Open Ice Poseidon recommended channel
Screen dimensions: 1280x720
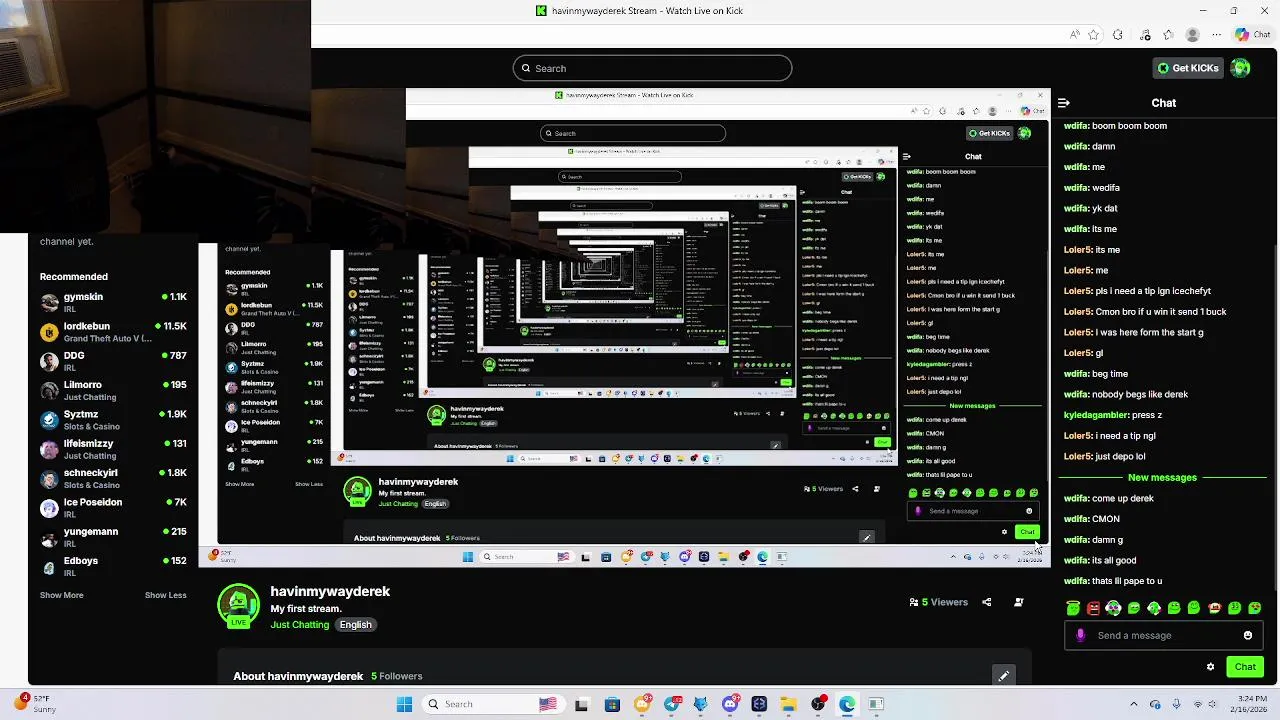113,508
